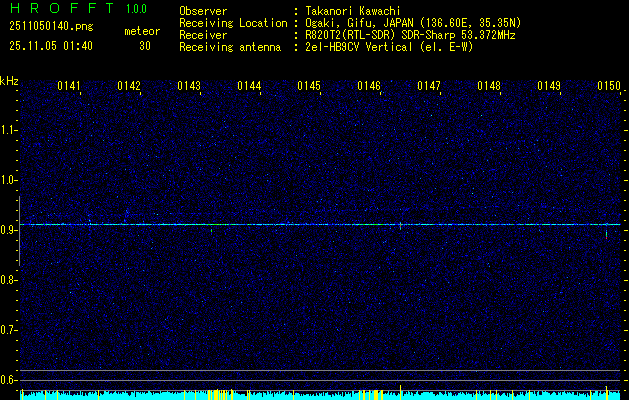Click the 0.7 kHz axis label

click(x=8, y=330)
